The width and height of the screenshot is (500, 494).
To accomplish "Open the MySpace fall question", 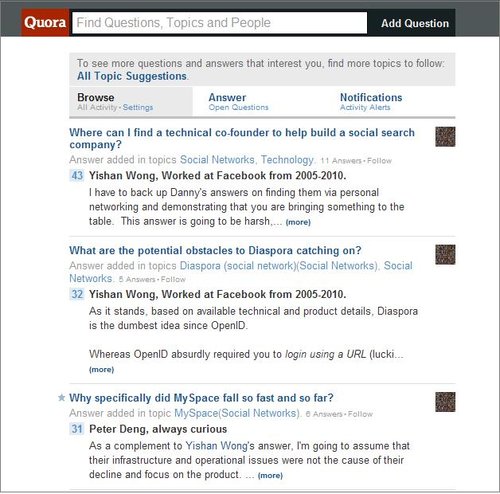I will (x=201, y=398).
